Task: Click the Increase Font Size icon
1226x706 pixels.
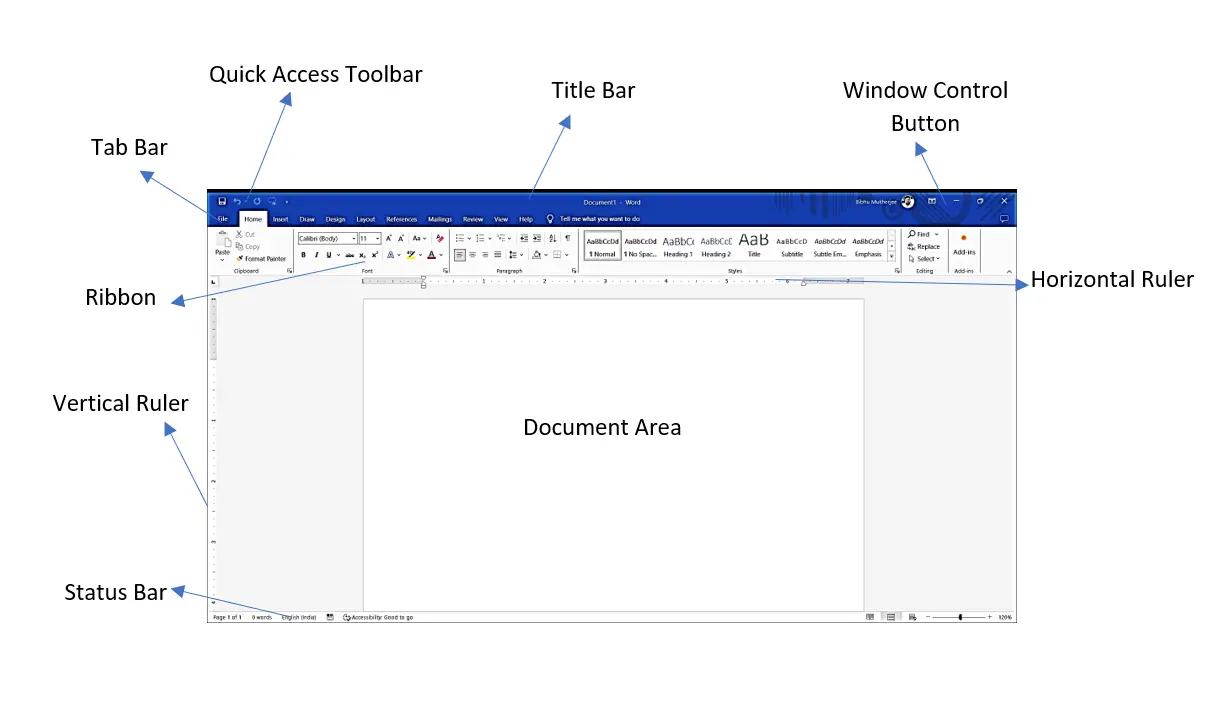Action: (389, 239)
